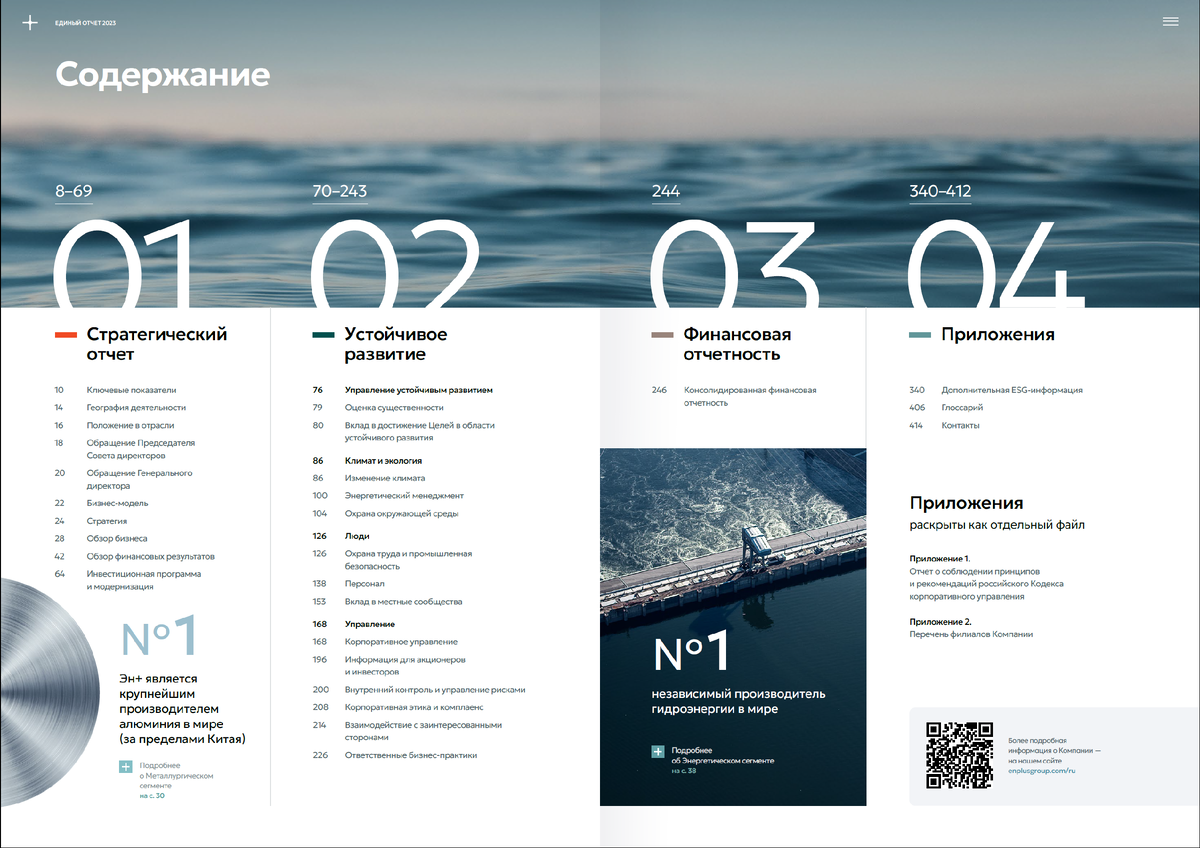
Task: Click the hydropower dam photo
Action: (733, 626)
